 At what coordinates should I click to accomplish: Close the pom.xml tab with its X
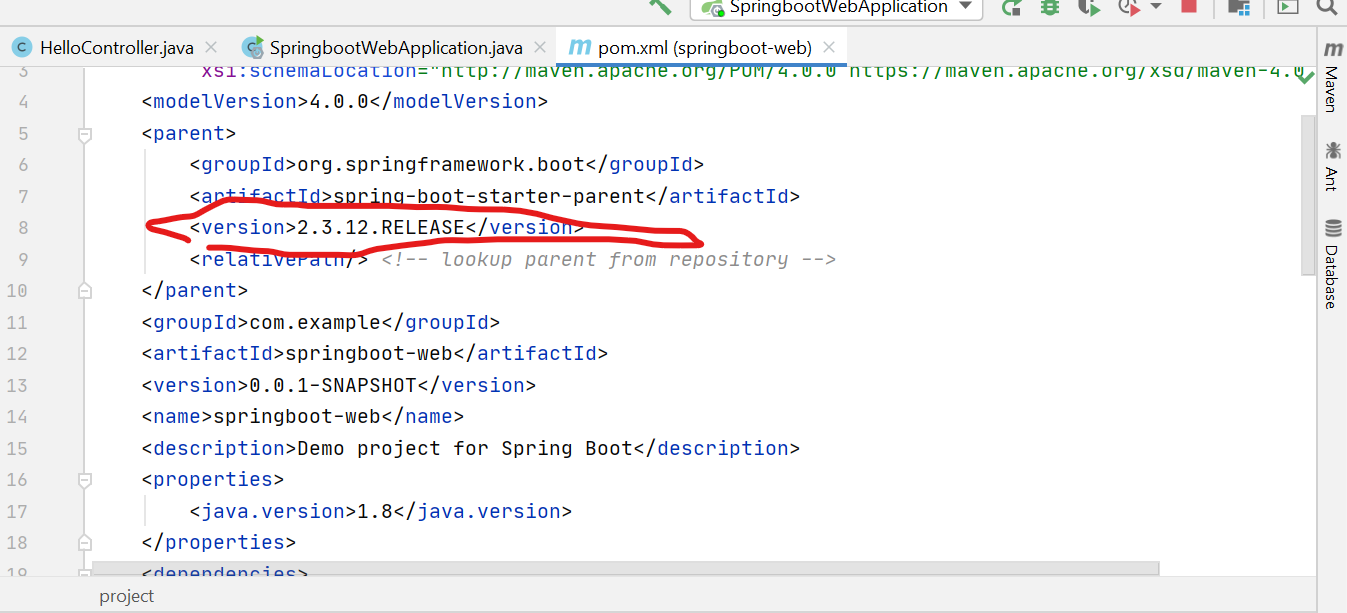(828, 46)
